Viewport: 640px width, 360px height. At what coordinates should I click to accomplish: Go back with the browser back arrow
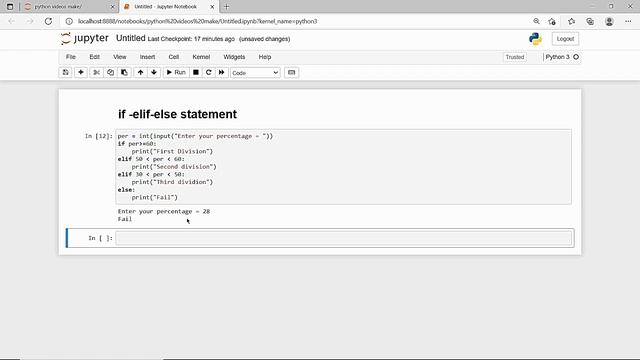pos(11,21)
